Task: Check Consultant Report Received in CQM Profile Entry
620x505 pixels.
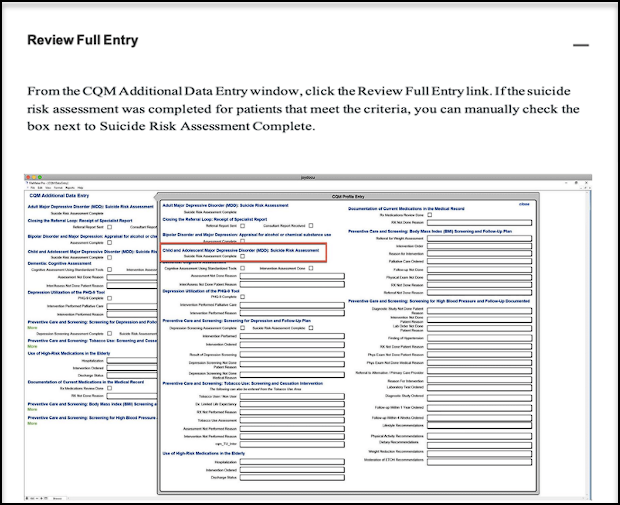Action: tap(311, 226)
